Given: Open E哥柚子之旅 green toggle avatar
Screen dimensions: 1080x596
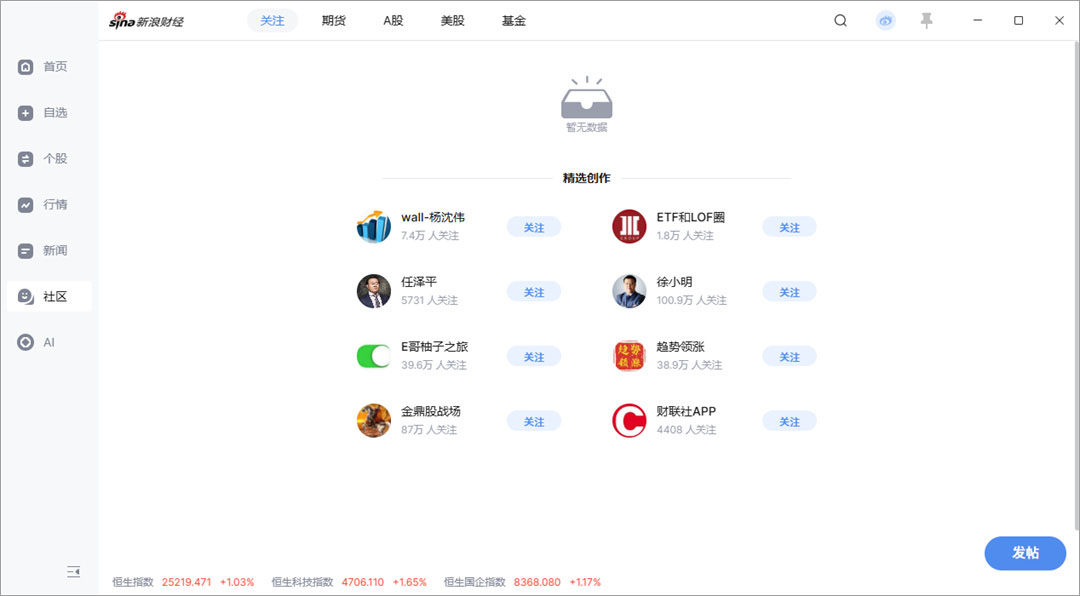Looking at the screenshot, I should 374,356.
